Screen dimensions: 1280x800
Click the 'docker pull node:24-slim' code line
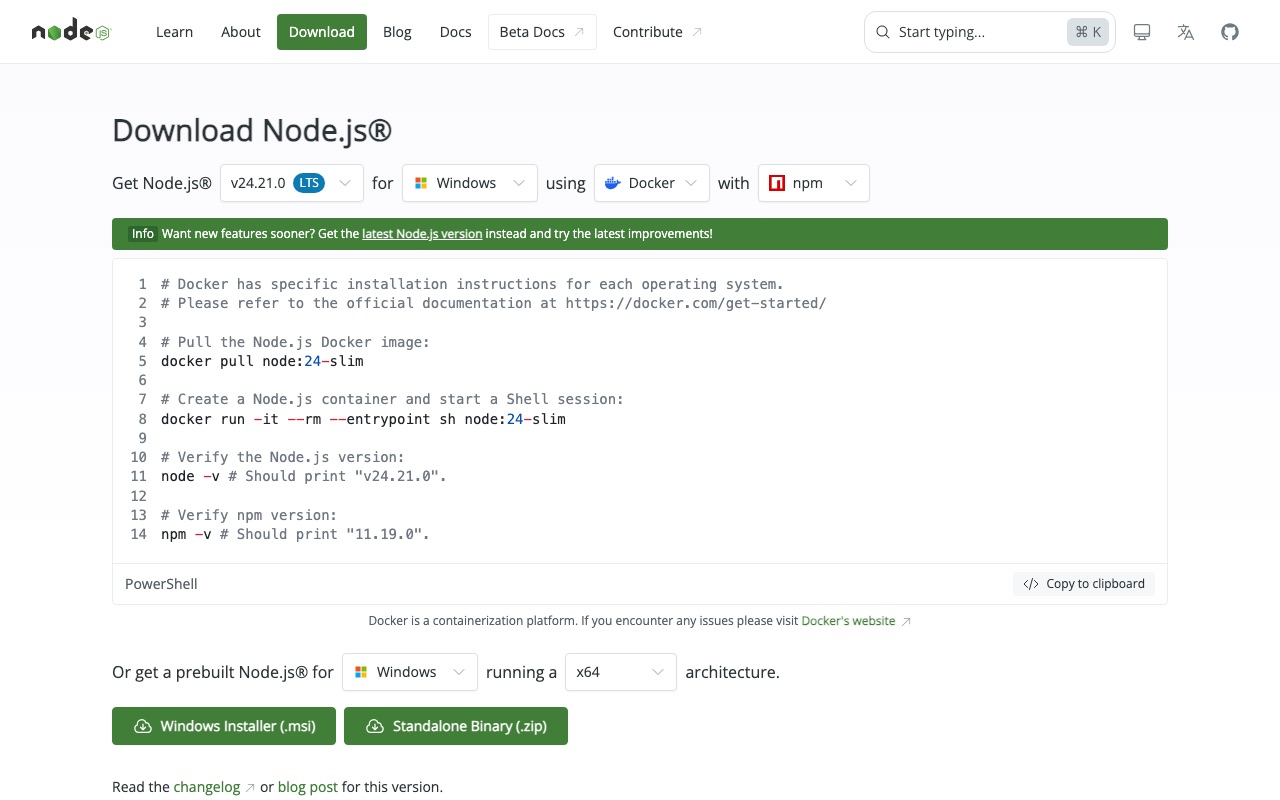(262, 361)
